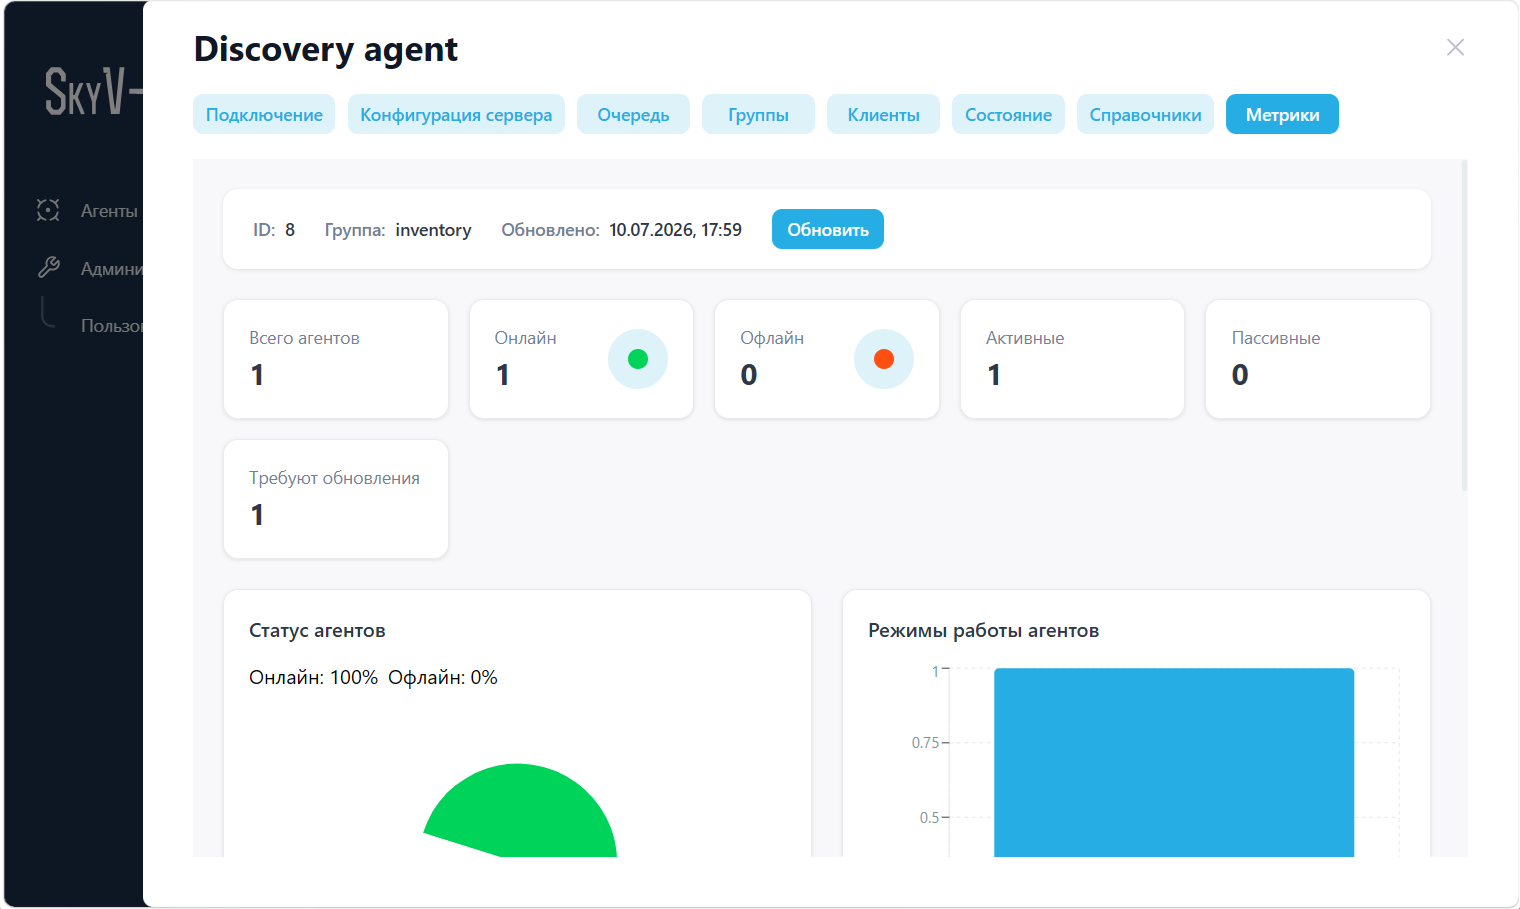Open the wrench administration icon in sidebar
1520x909 pixels.
pyautogui.click(x=48, y=267)
